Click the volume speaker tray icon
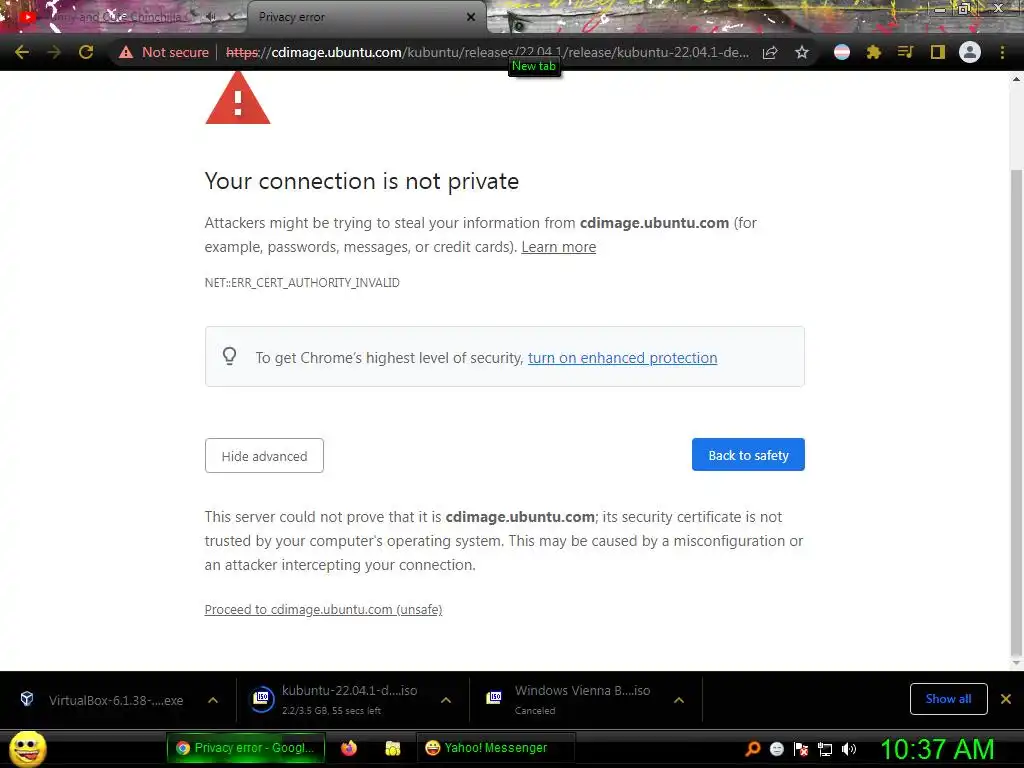Viewport: 1024px width, 768px height. 849,749
